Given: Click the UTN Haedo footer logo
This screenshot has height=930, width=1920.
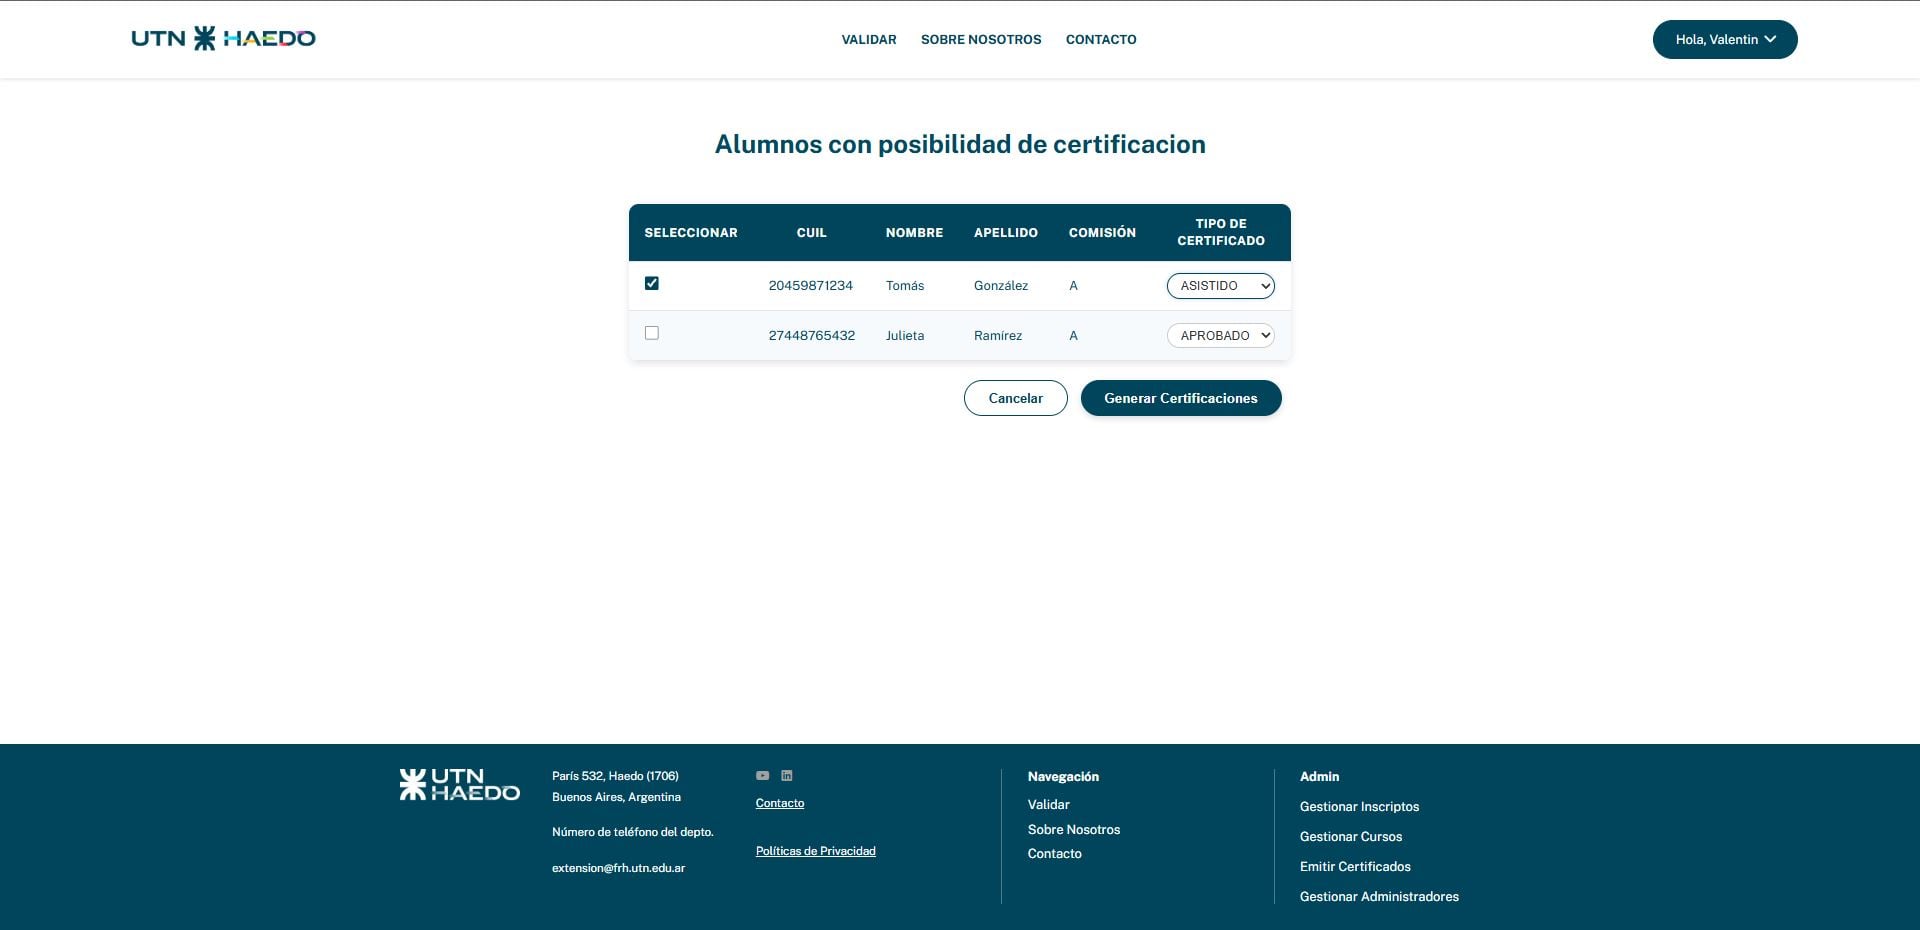Looking at the screenshot, I should (459, 785).
